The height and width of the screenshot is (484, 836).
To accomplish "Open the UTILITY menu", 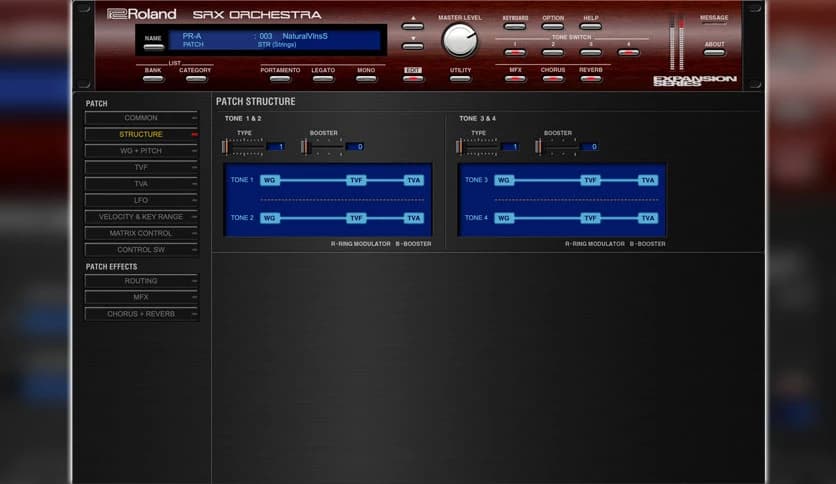I will [x=460, y=78].
